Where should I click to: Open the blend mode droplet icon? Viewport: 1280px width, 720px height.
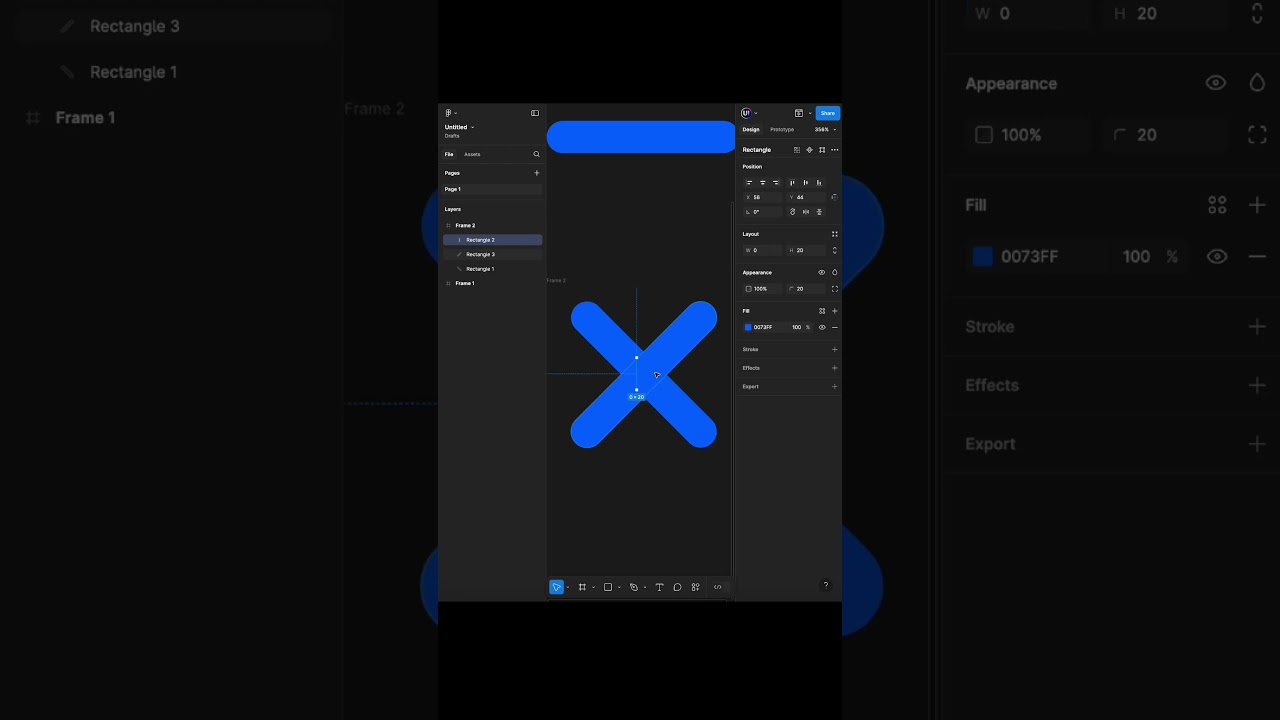coord(834,272)
